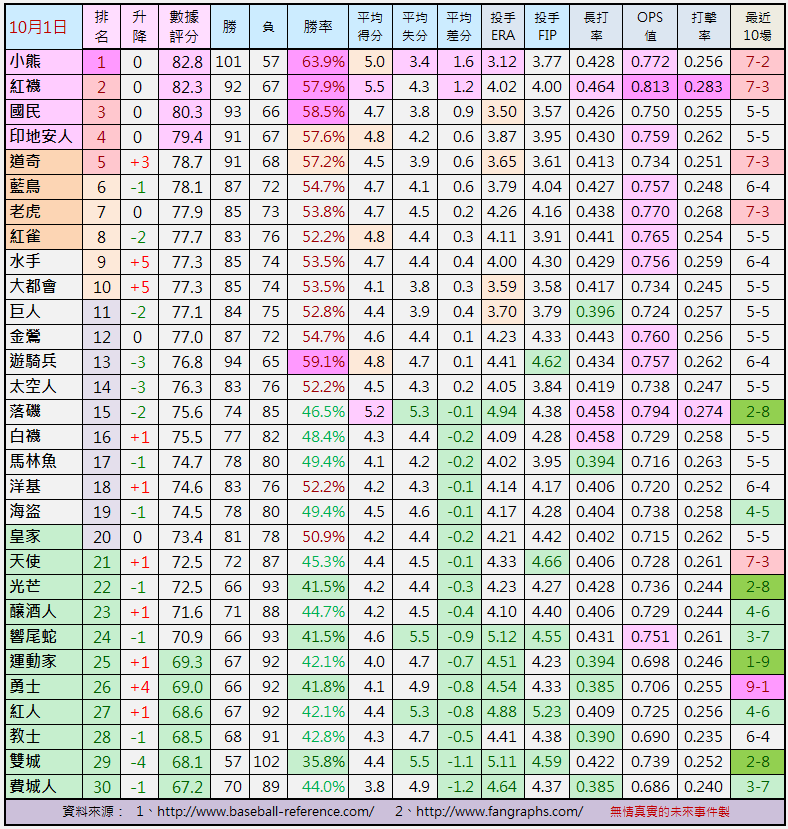
Task: Select the 10月1日 date header cell
Action: (44, 27)
